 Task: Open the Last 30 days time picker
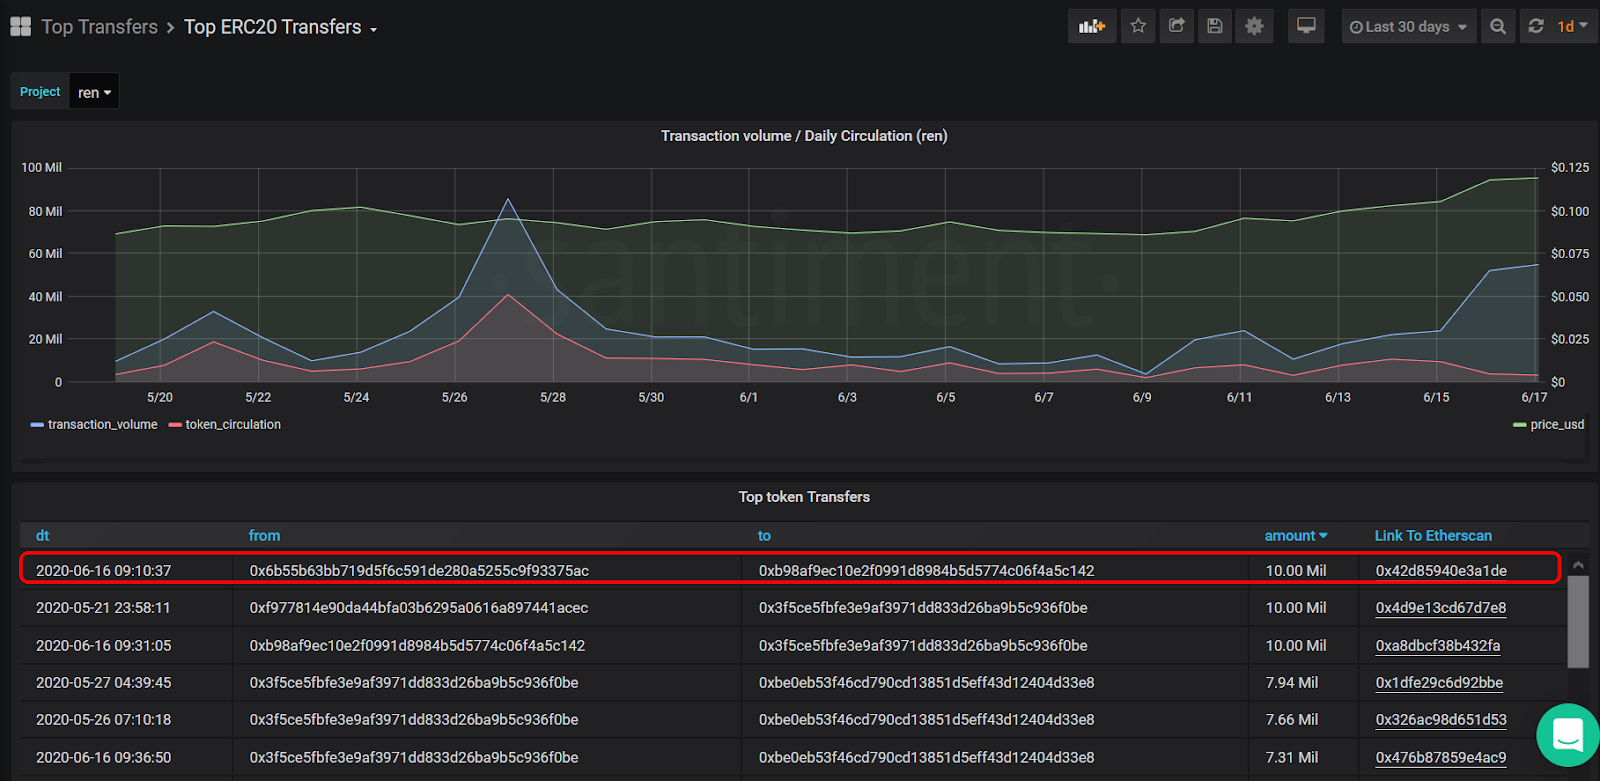tap(1408, 27)
